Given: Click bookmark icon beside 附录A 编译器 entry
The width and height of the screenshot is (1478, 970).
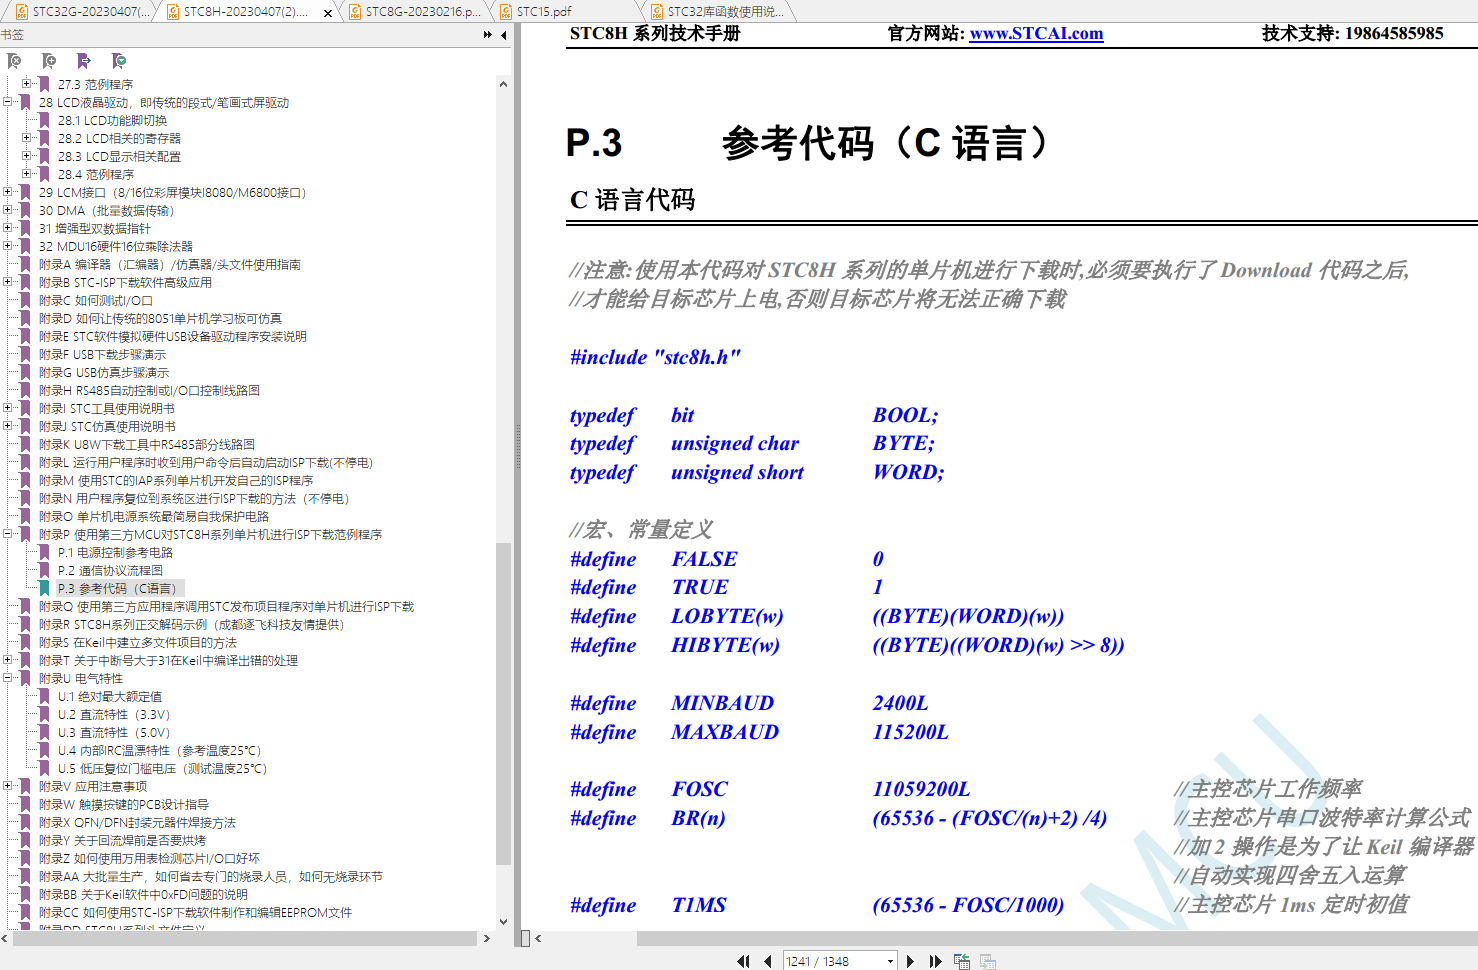Looking at the screenshot, I should [x=25, y=264].
